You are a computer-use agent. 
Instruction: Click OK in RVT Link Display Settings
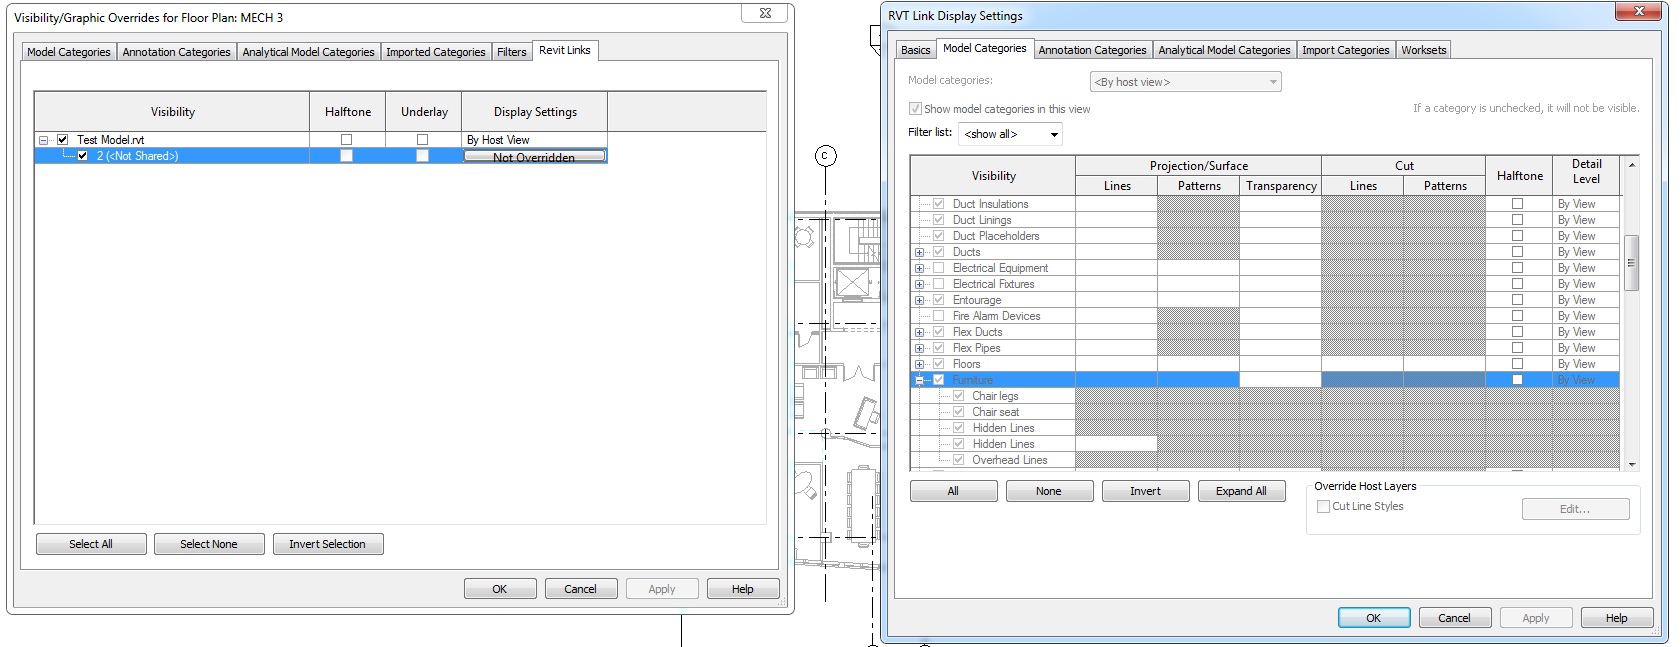point(1373,618)
